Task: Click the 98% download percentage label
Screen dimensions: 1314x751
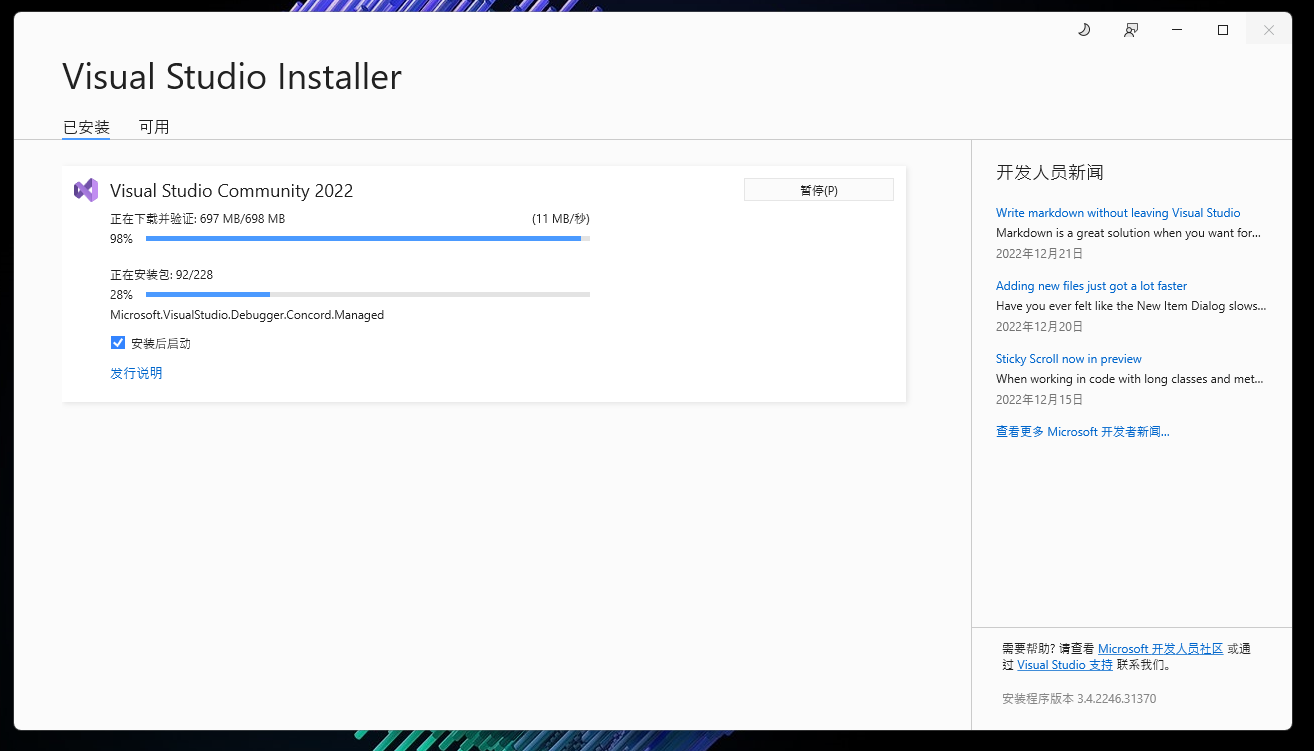Action: tap(121, 239)
